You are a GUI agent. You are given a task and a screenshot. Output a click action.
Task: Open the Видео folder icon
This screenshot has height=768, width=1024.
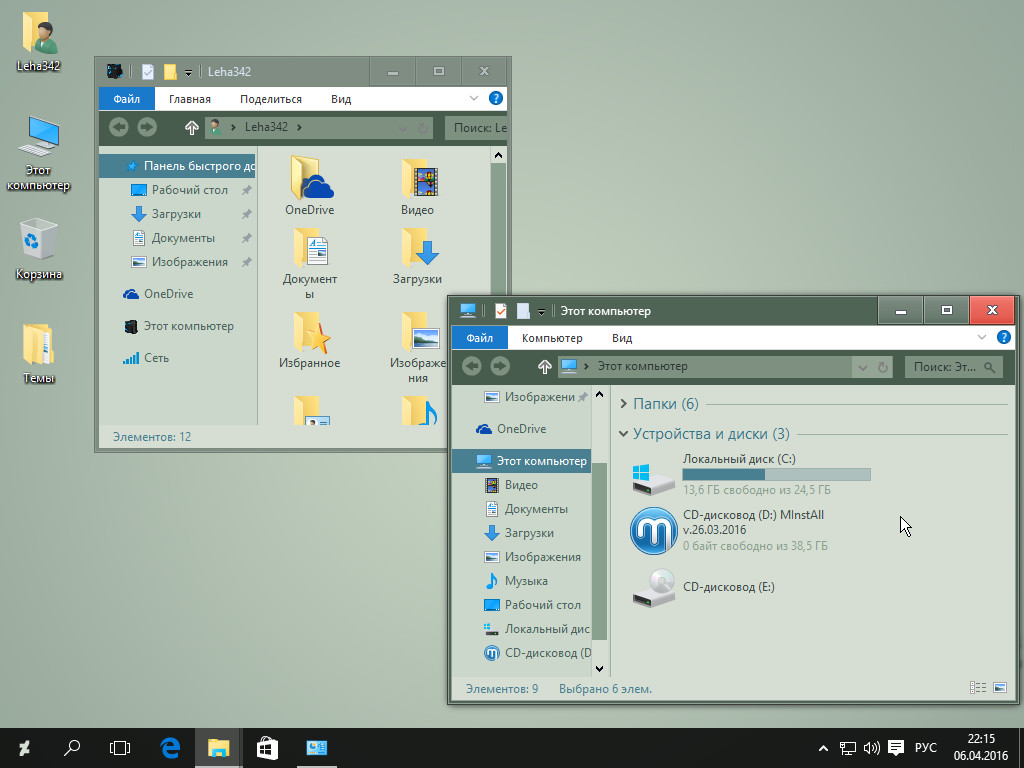418,180
